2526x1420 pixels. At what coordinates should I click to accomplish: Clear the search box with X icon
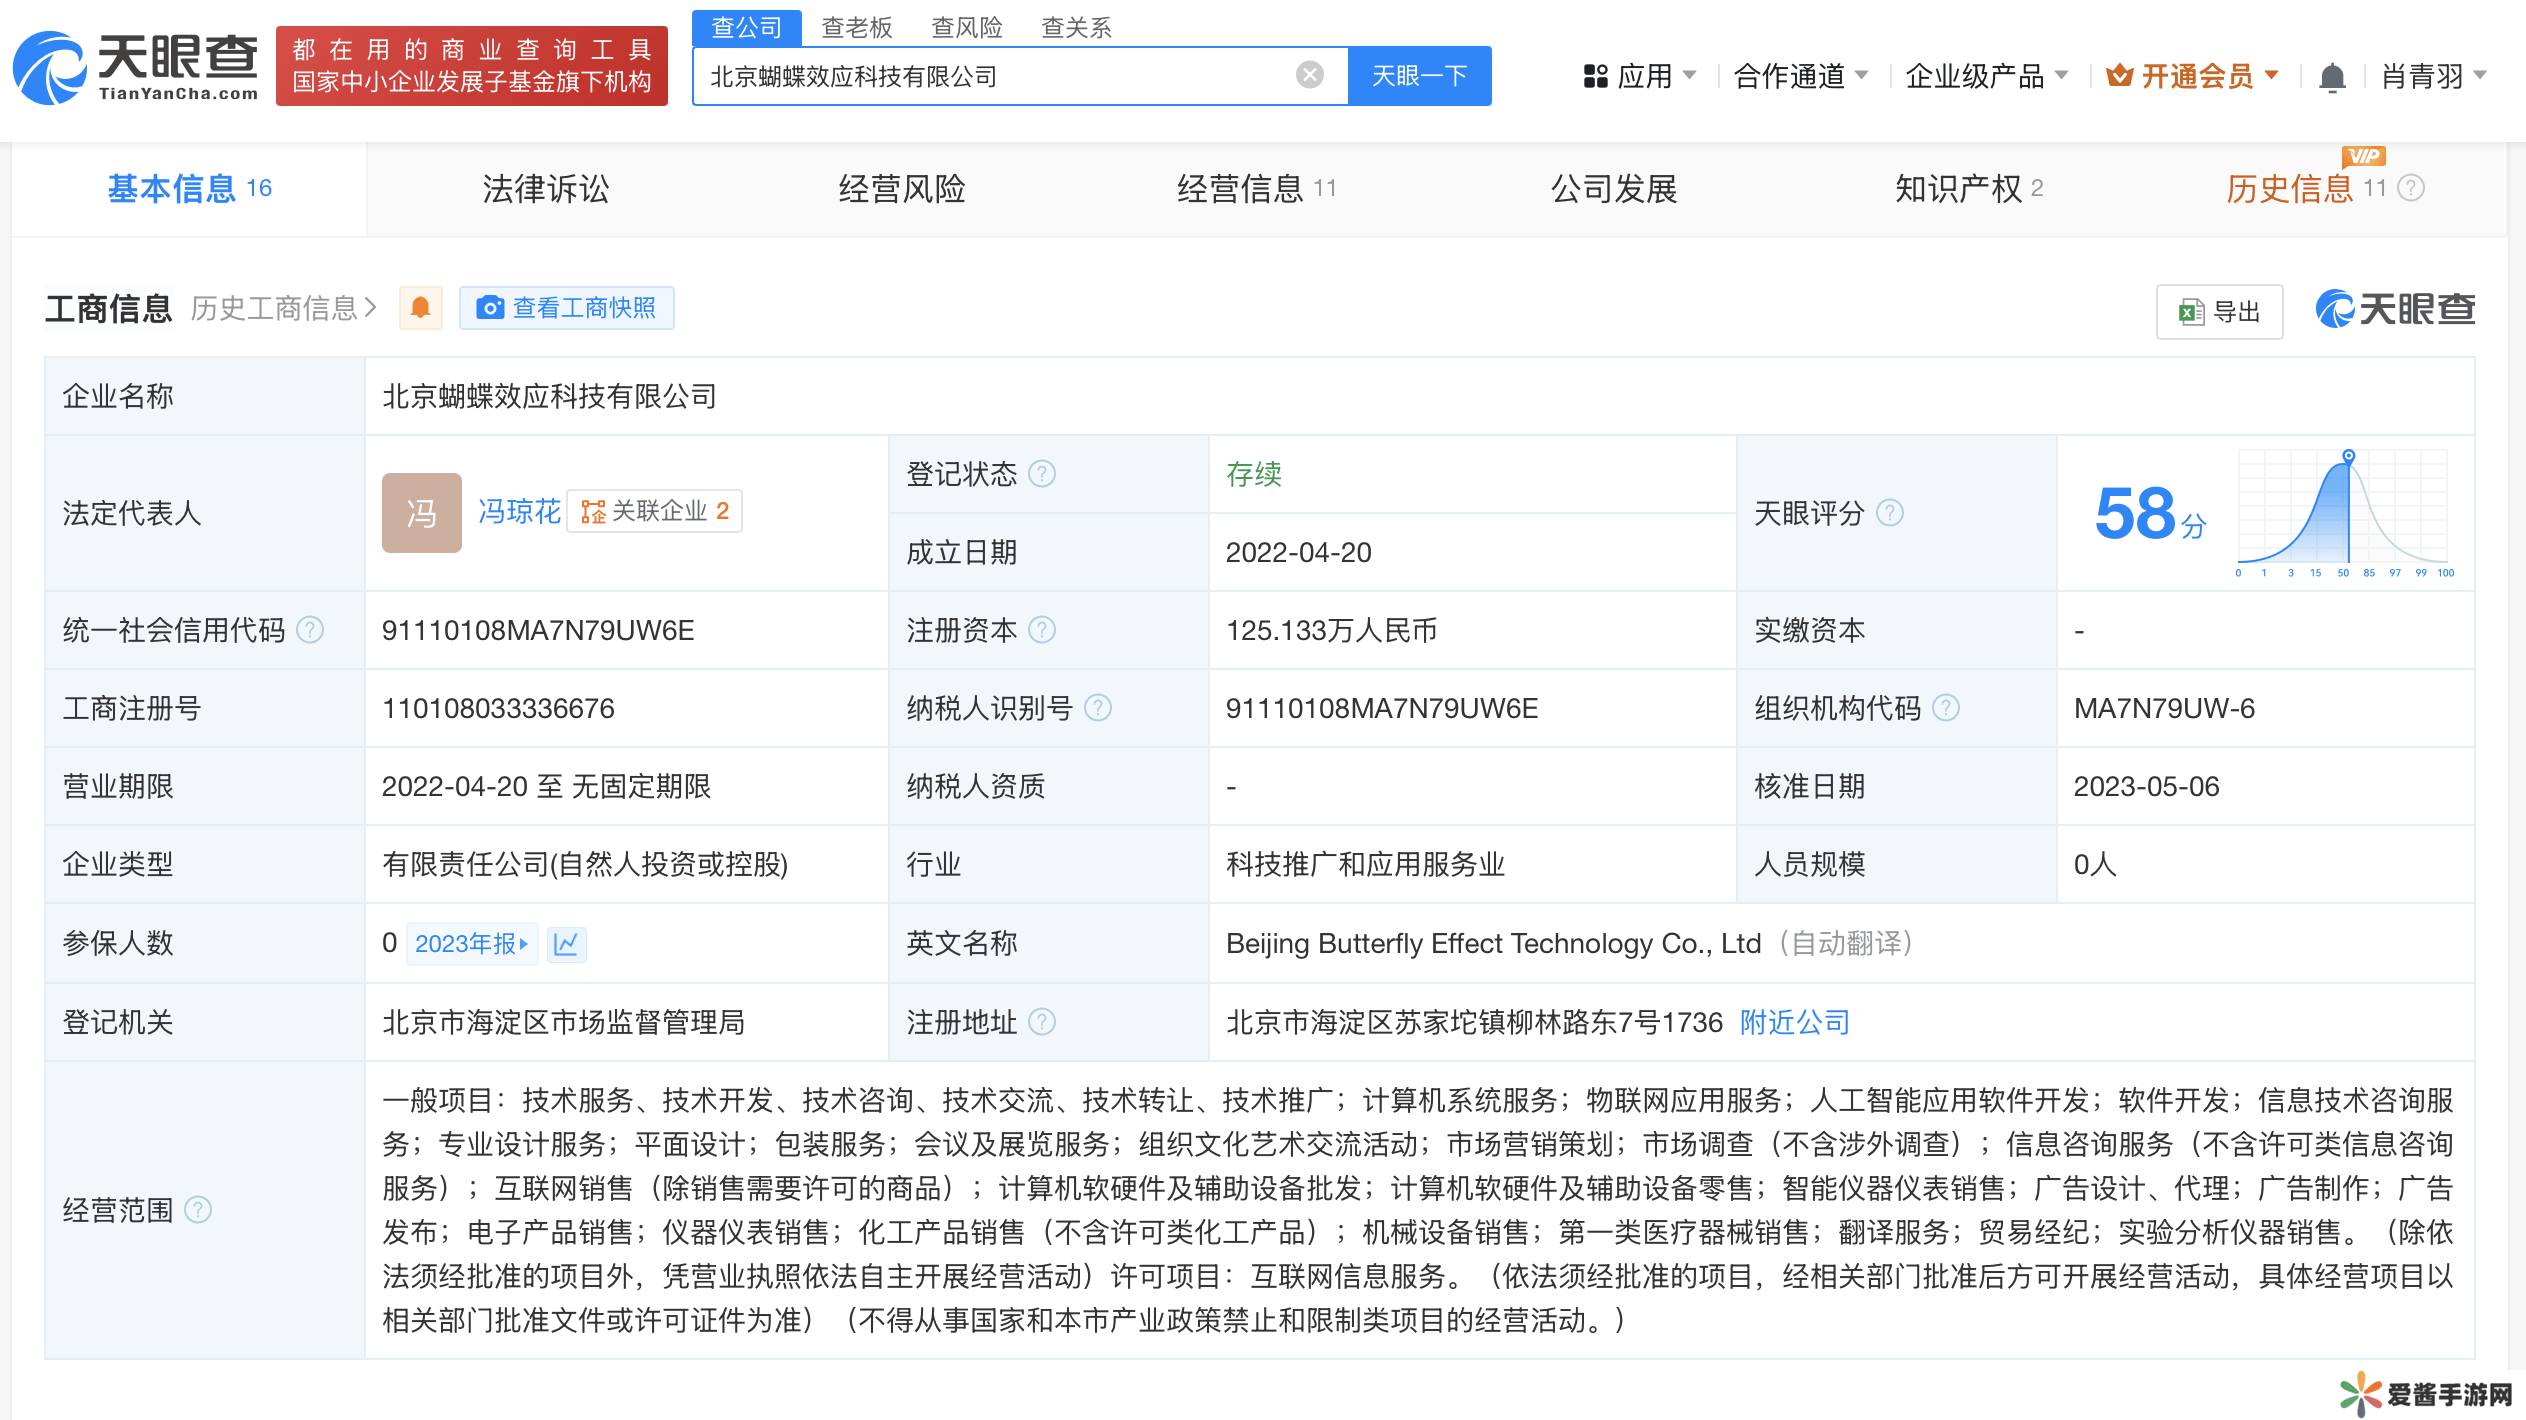(1309, 75)
